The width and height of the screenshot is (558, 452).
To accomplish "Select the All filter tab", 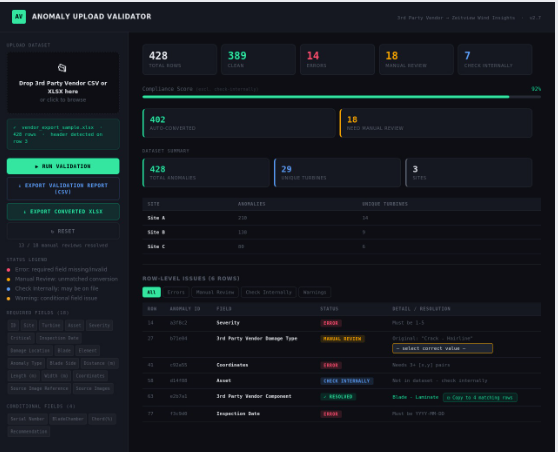I will (152, 292).
